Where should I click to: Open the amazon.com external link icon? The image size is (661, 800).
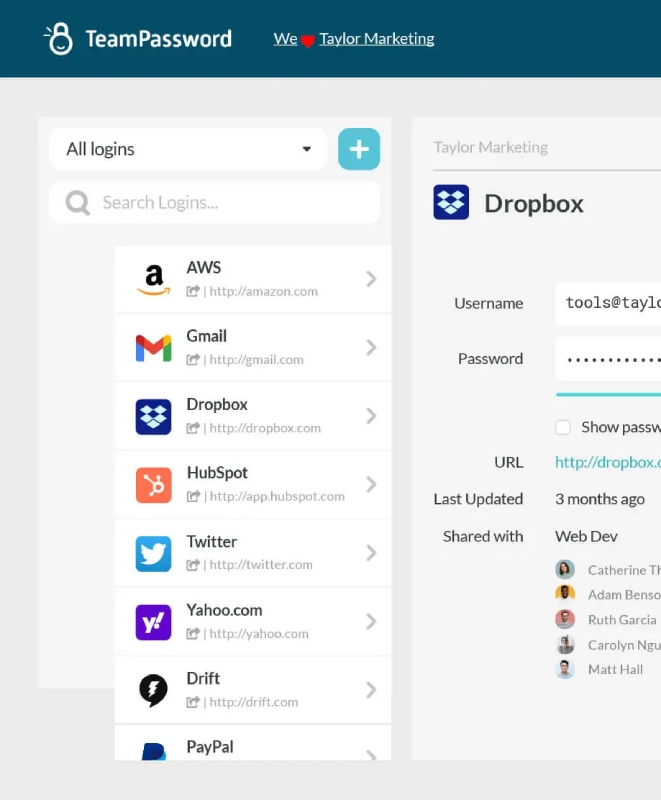point(193,291)
